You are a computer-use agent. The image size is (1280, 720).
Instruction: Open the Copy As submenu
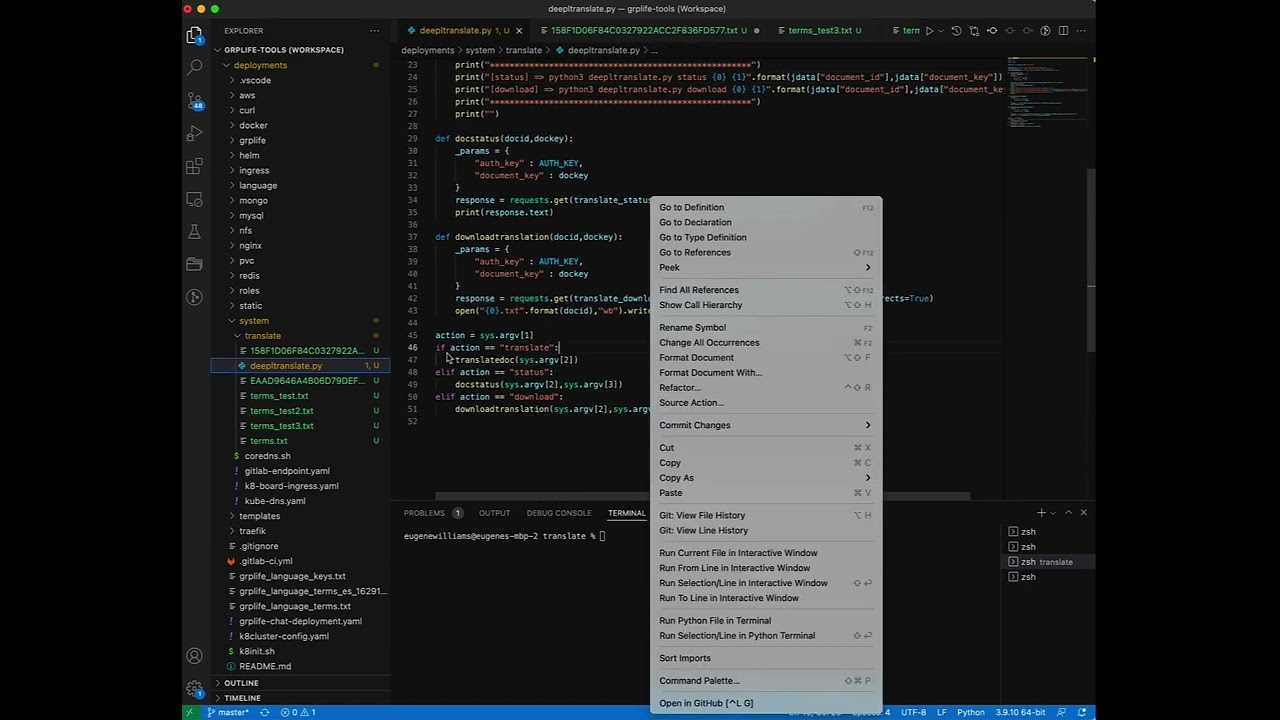[x=766, y=478]
